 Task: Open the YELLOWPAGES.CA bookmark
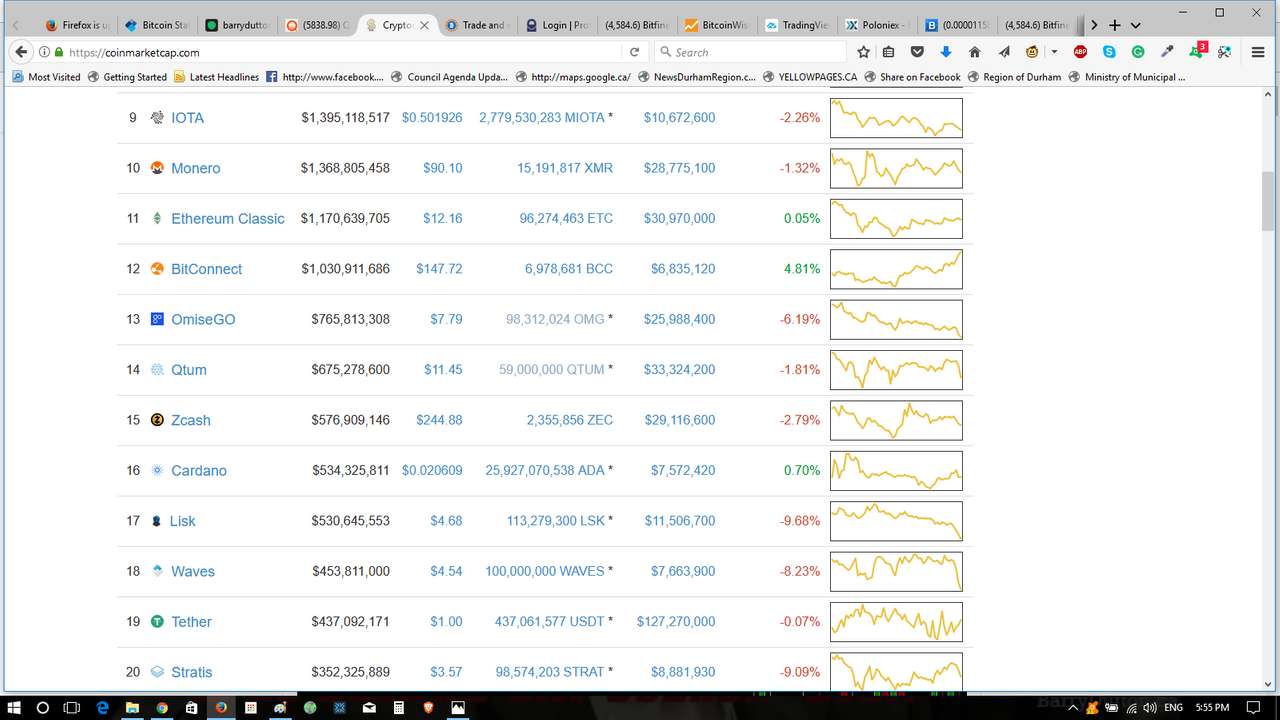point(810,77)
